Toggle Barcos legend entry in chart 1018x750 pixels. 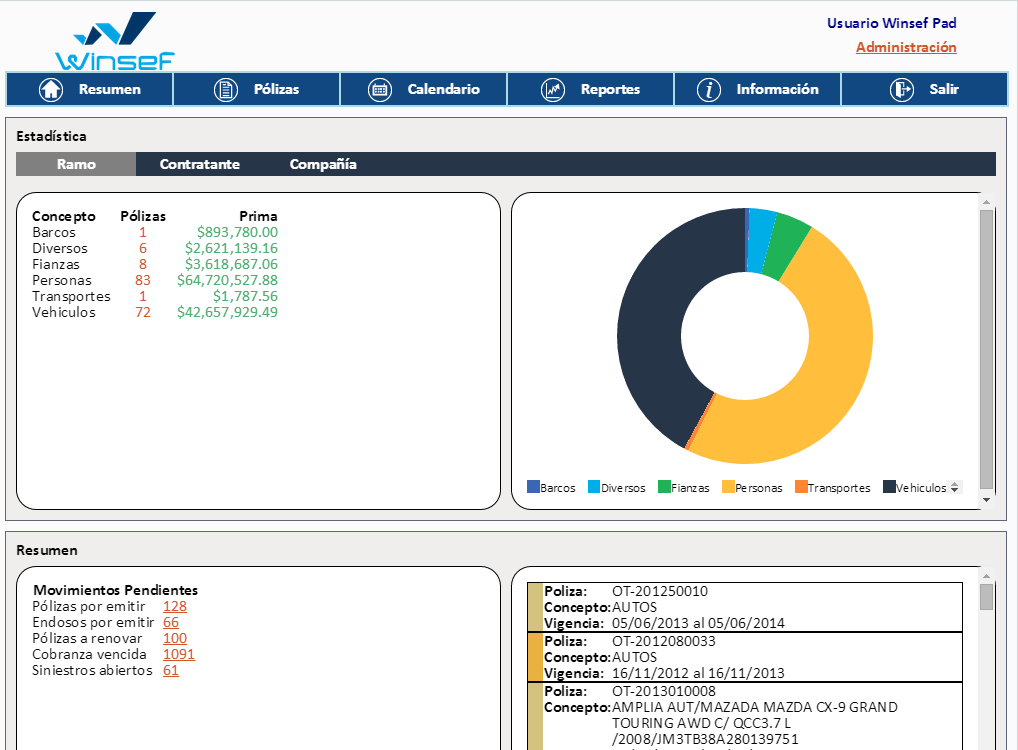point(551,488)
